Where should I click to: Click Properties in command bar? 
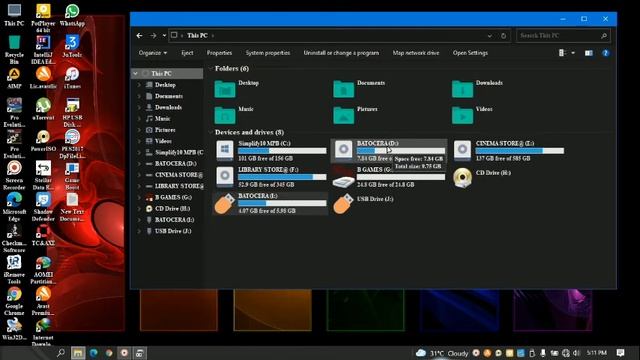click(x=219, y=53)
